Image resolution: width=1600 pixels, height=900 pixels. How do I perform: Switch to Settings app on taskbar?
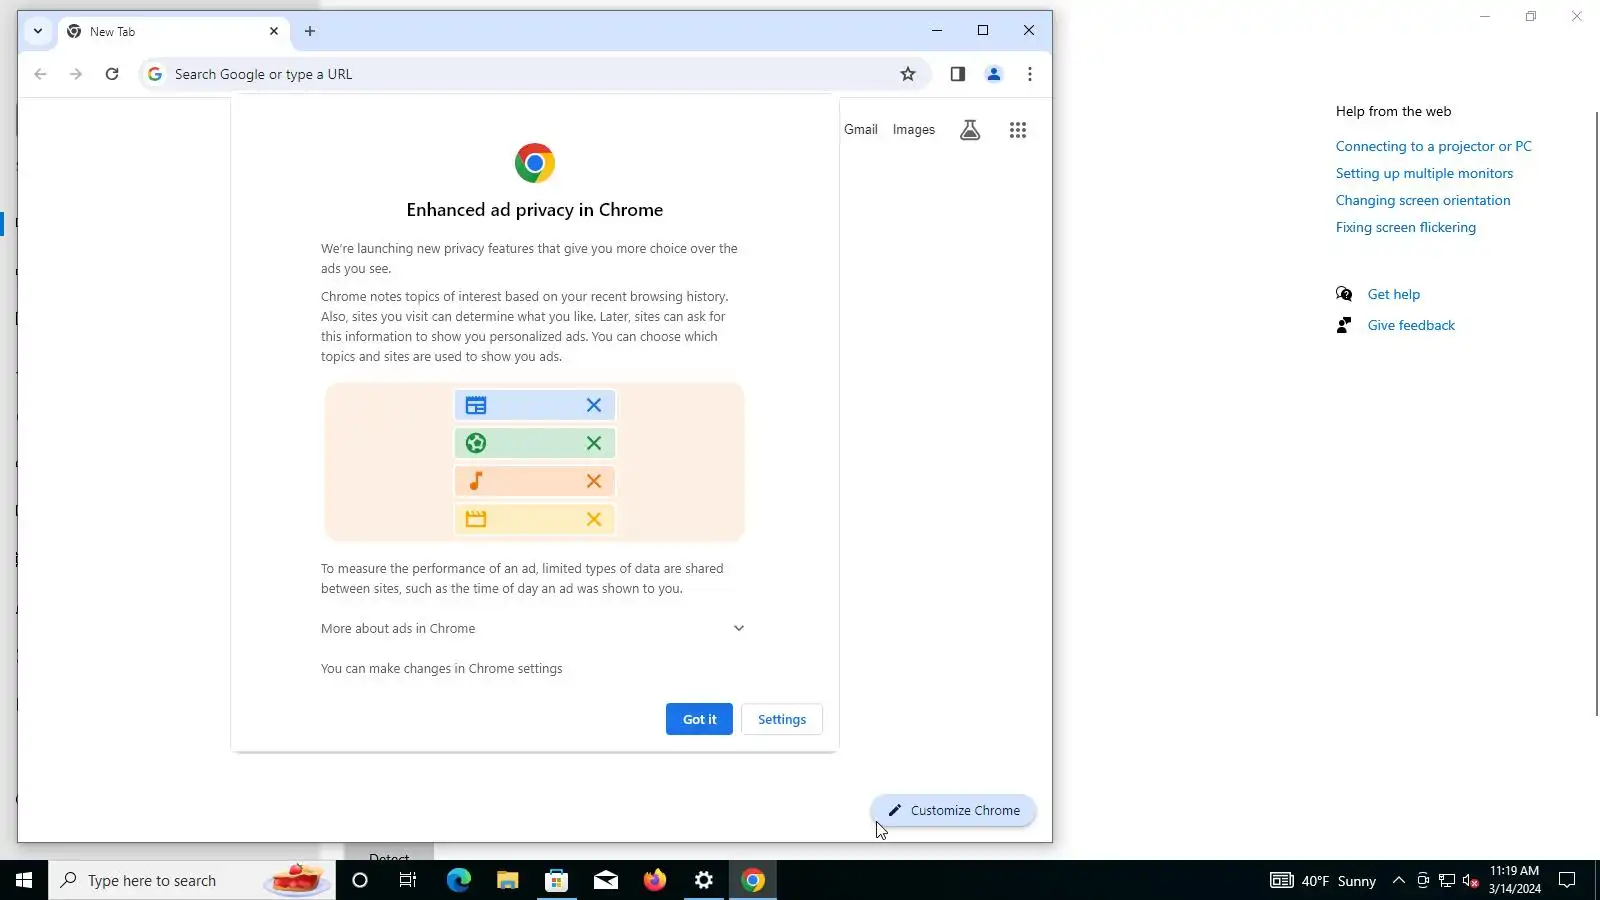click(704, 880)
